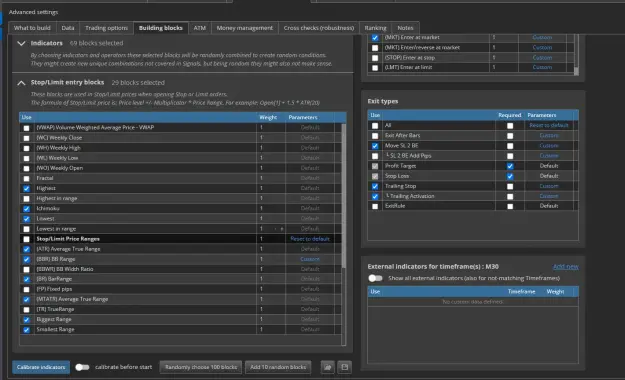Uncheck the Lowest block checkbox
The height and width of the screenshot is (380, 625).
pos(26,219)
